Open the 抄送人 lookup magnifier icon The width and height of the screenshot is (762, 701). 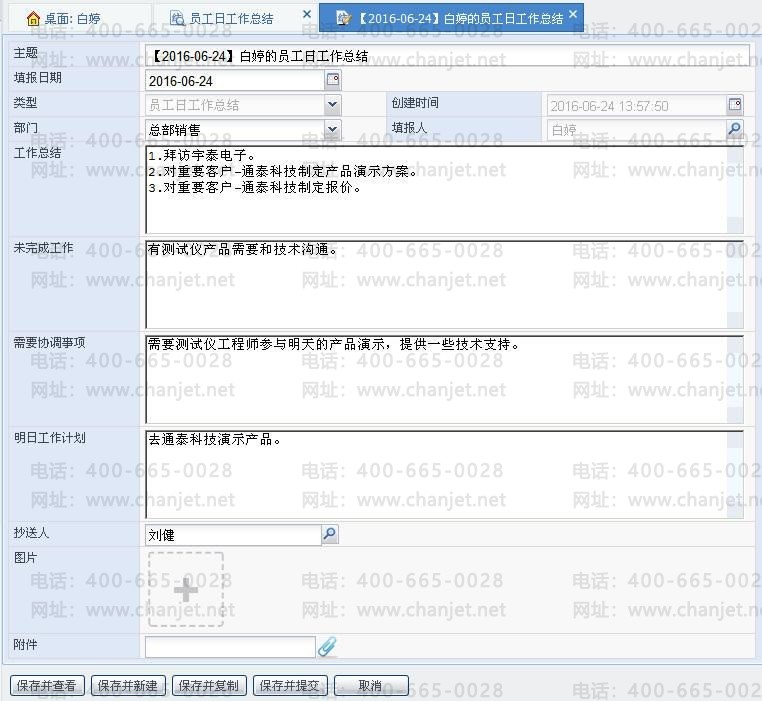click(x=330, y=535)
